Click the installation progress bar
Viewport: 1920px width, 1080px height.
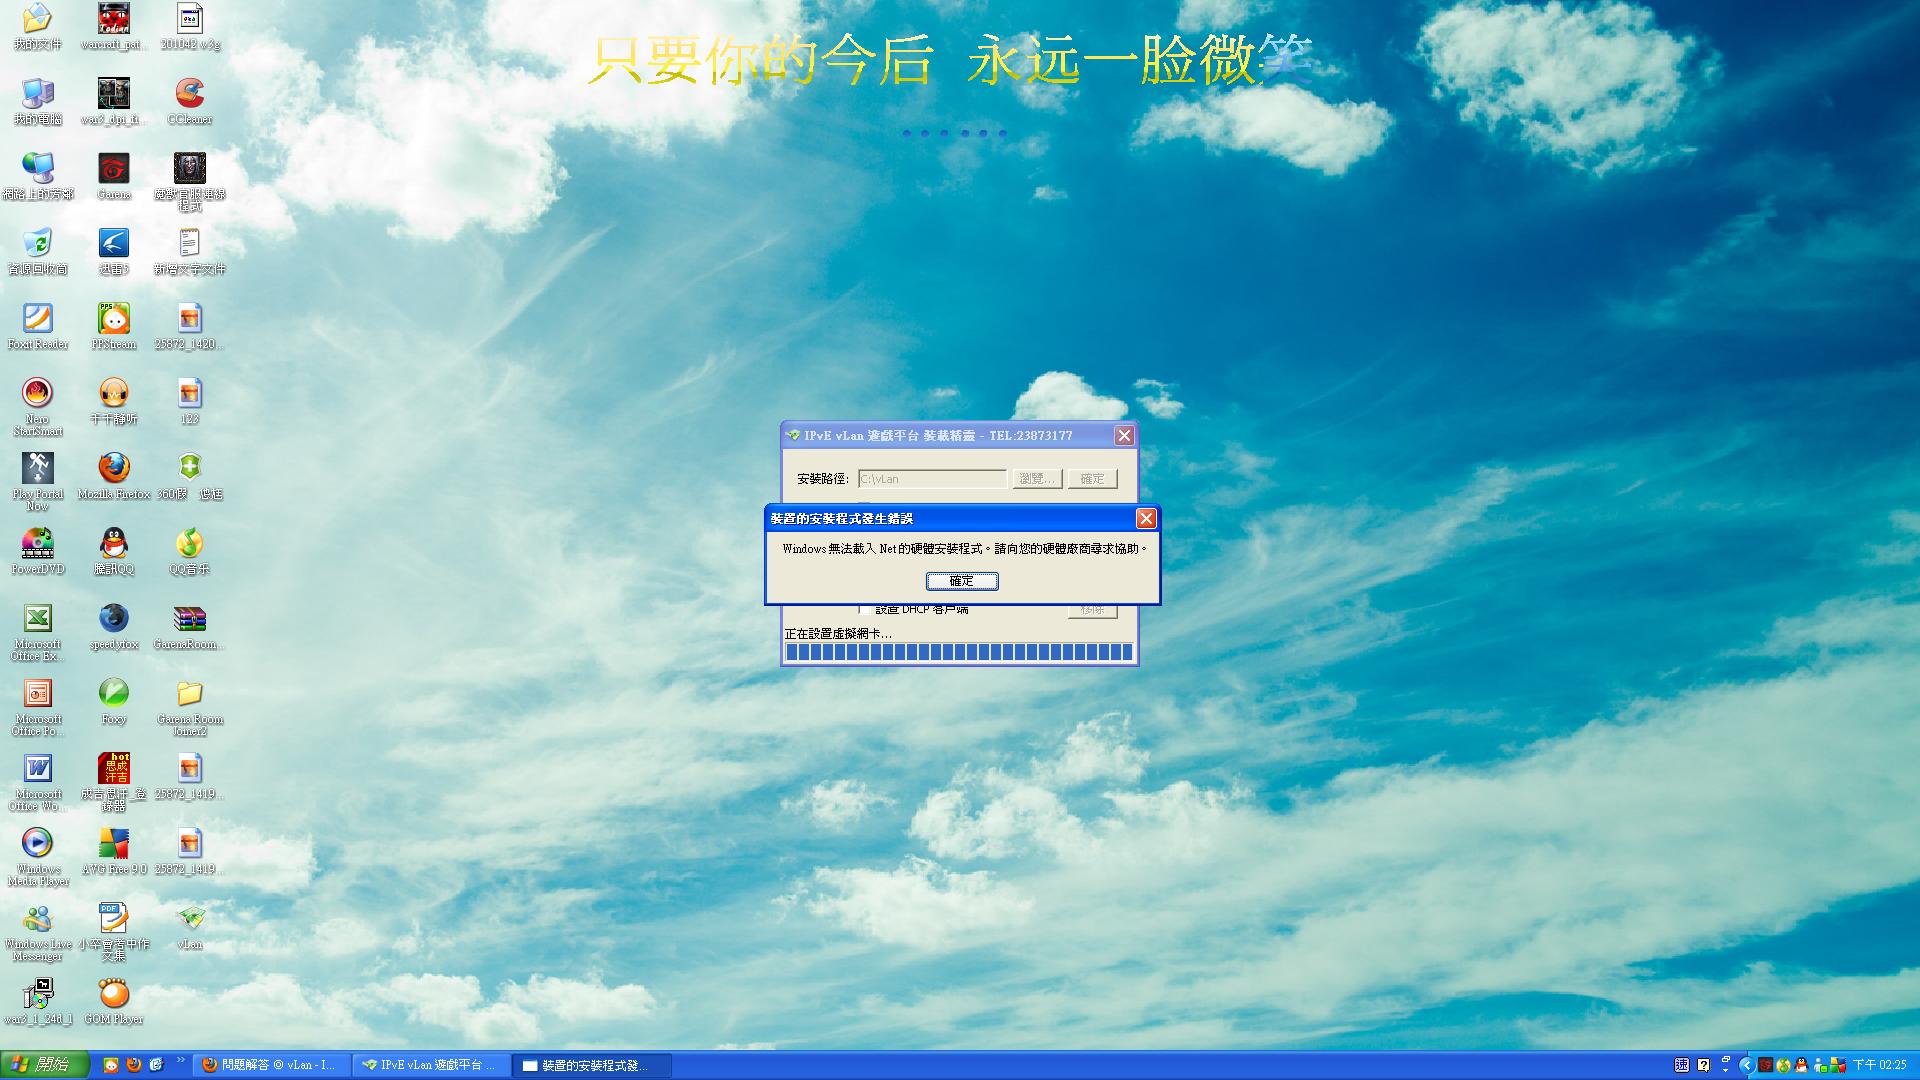click(x=959, y=652)
